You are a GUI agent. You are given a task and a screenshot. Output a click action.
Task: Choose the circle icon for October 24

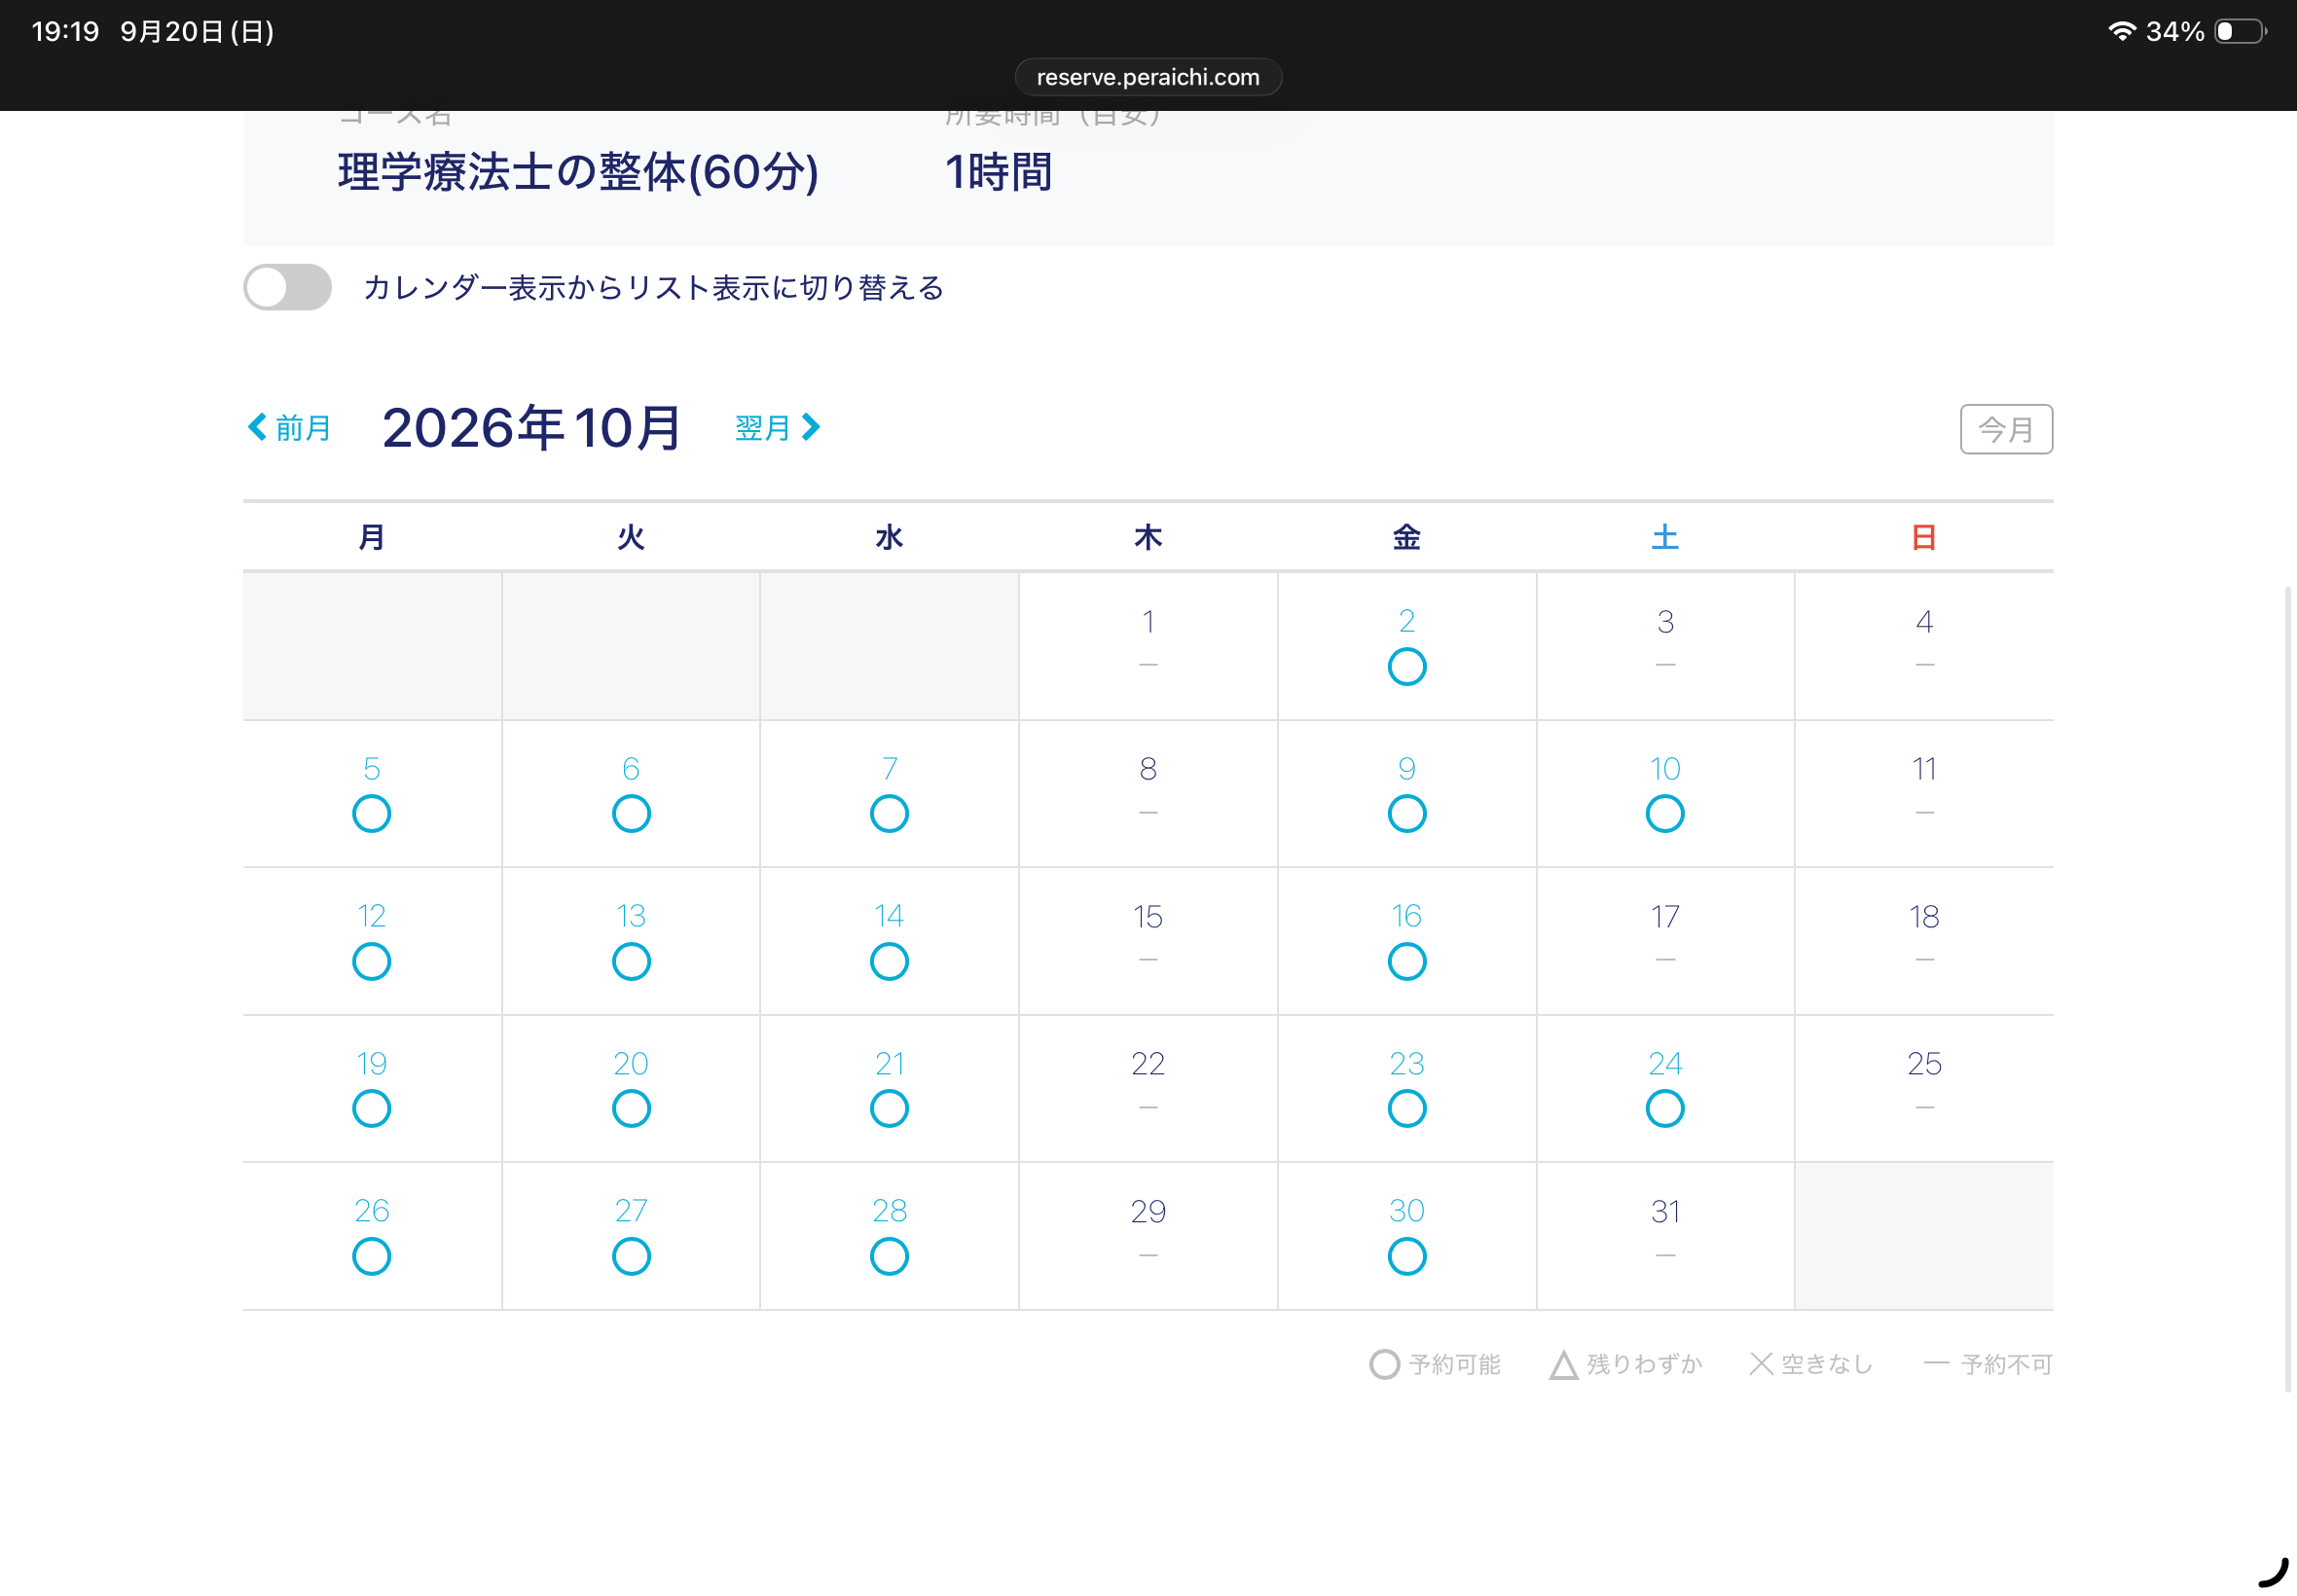pyautogui.click(x=1664, y=1109)
